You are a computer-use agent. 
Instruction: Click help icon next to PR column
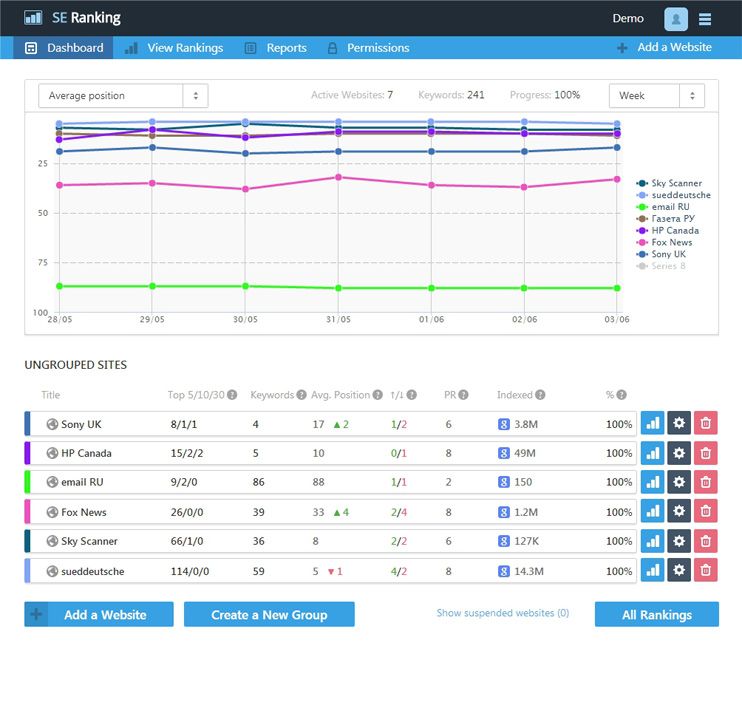(463, 395)
